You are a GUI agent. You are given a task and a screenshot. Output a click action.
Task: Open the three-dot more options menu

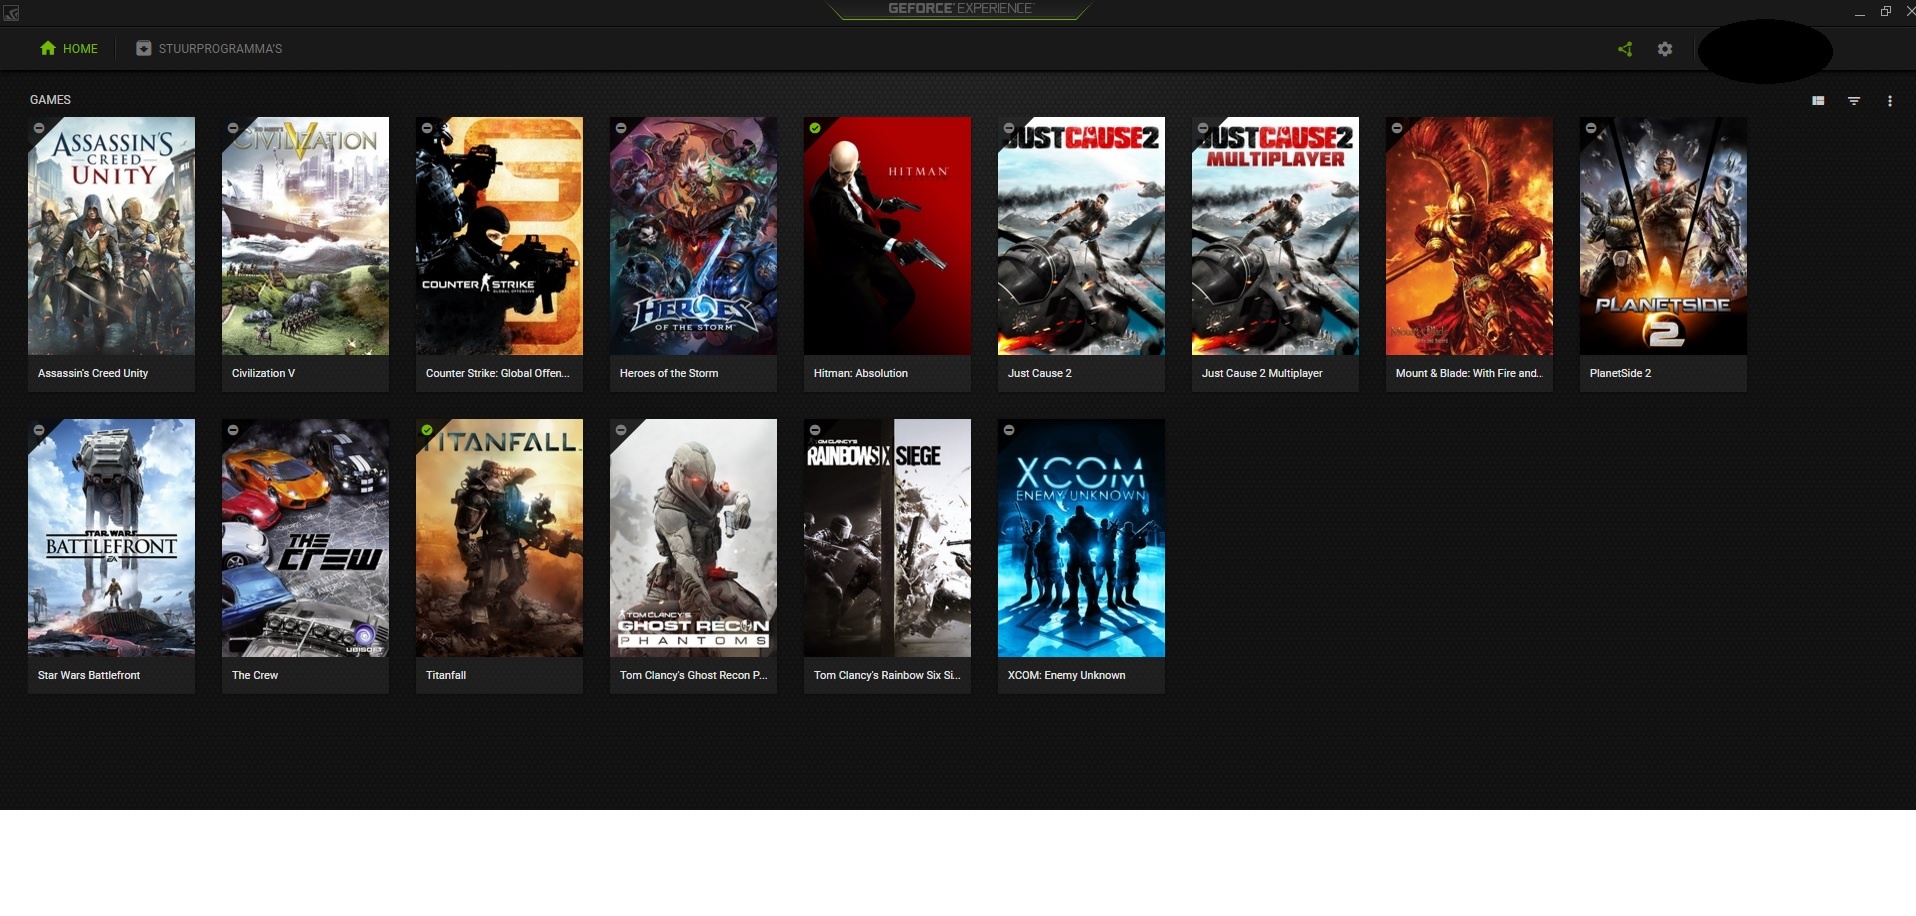1889,100
